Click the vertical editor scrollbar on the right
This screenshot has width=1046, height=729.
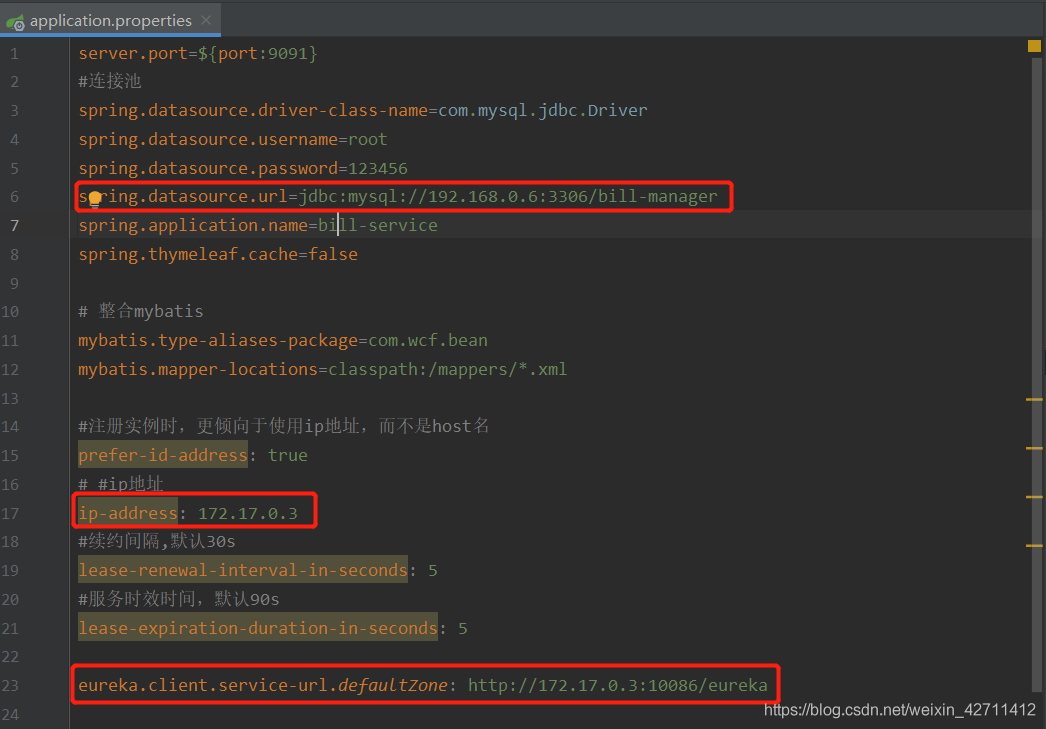(1037, 374)
